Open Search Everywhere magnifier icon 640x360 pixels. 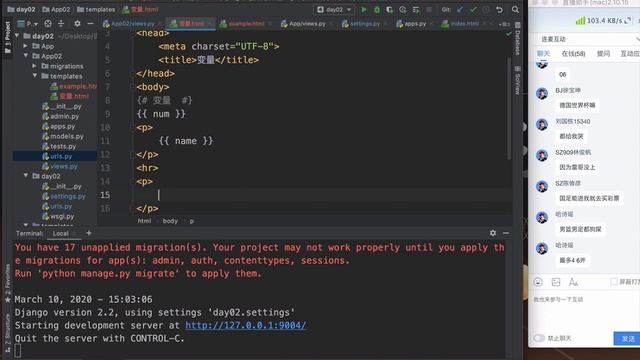tap(515, 9)
